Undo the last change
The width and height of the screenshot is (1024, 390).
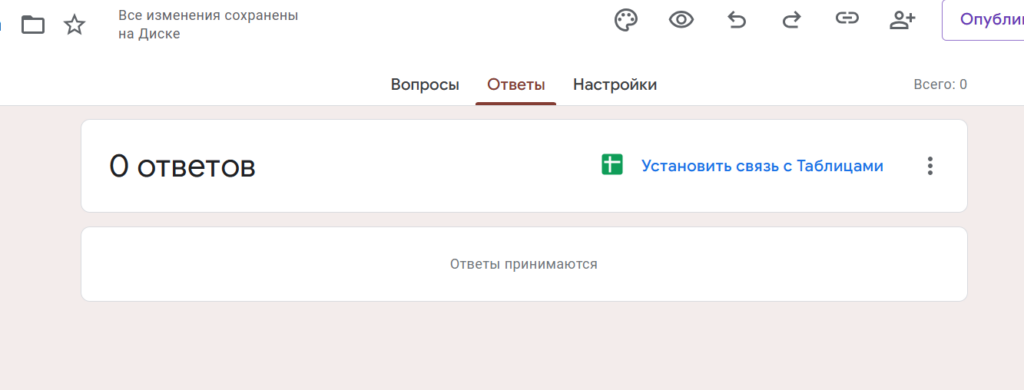(x=737, y=21)
